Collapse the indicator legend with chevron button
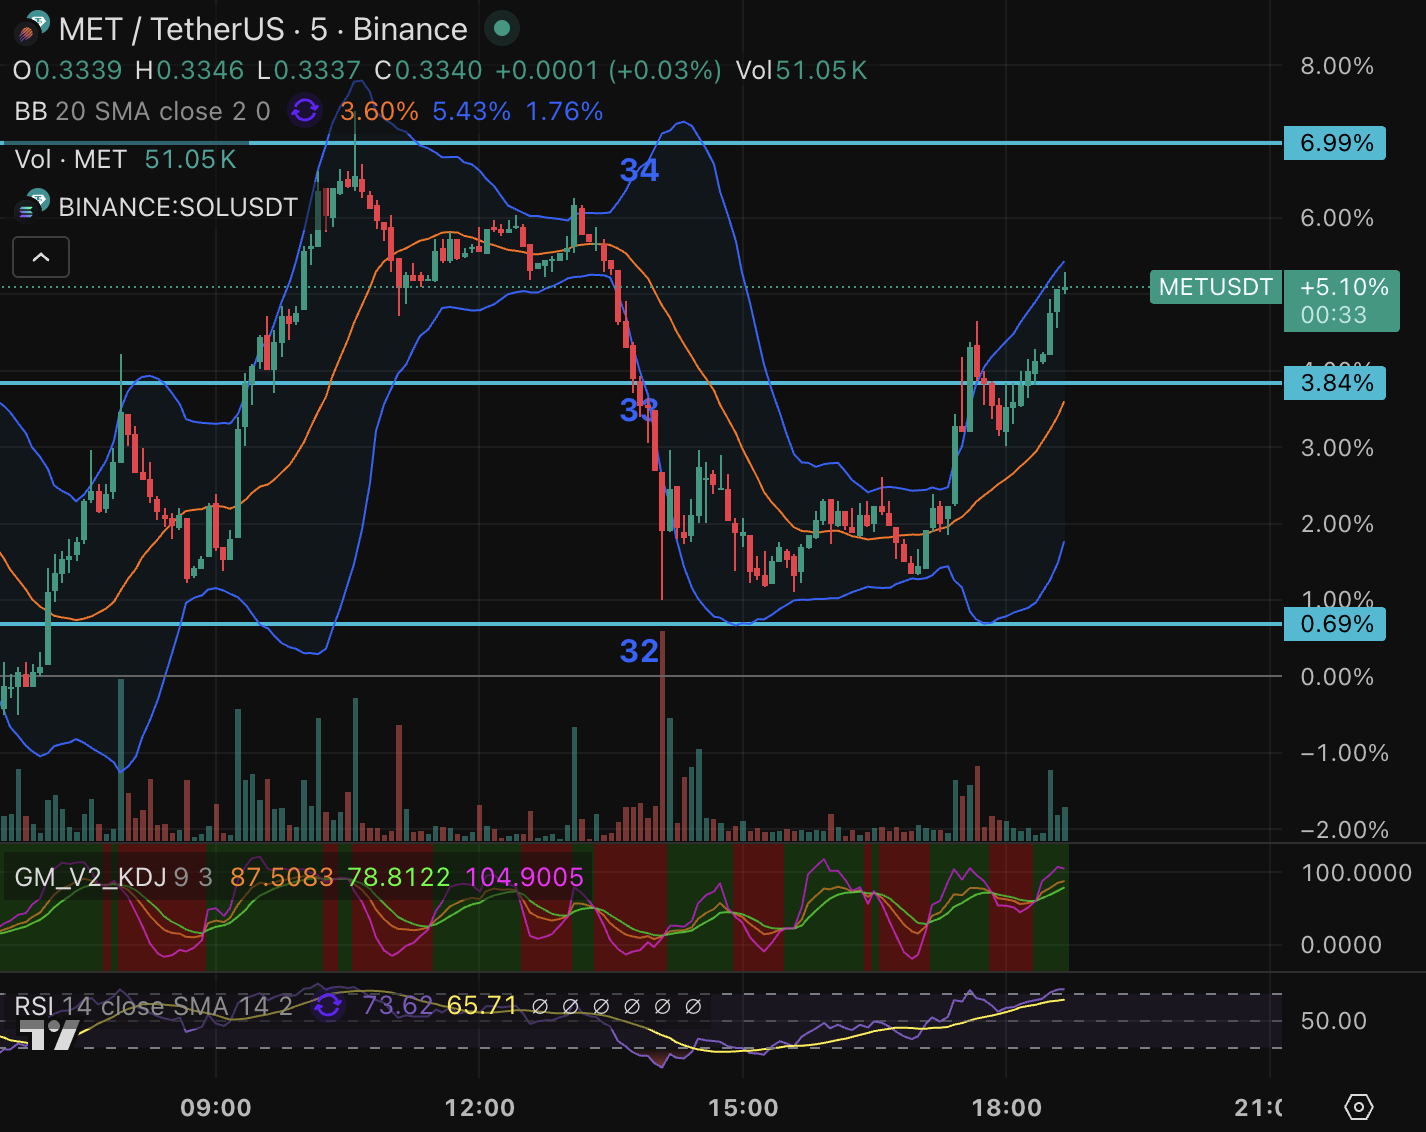Image resolution: width=1426 pixels, height=1132 pixels. pos(41,257)
